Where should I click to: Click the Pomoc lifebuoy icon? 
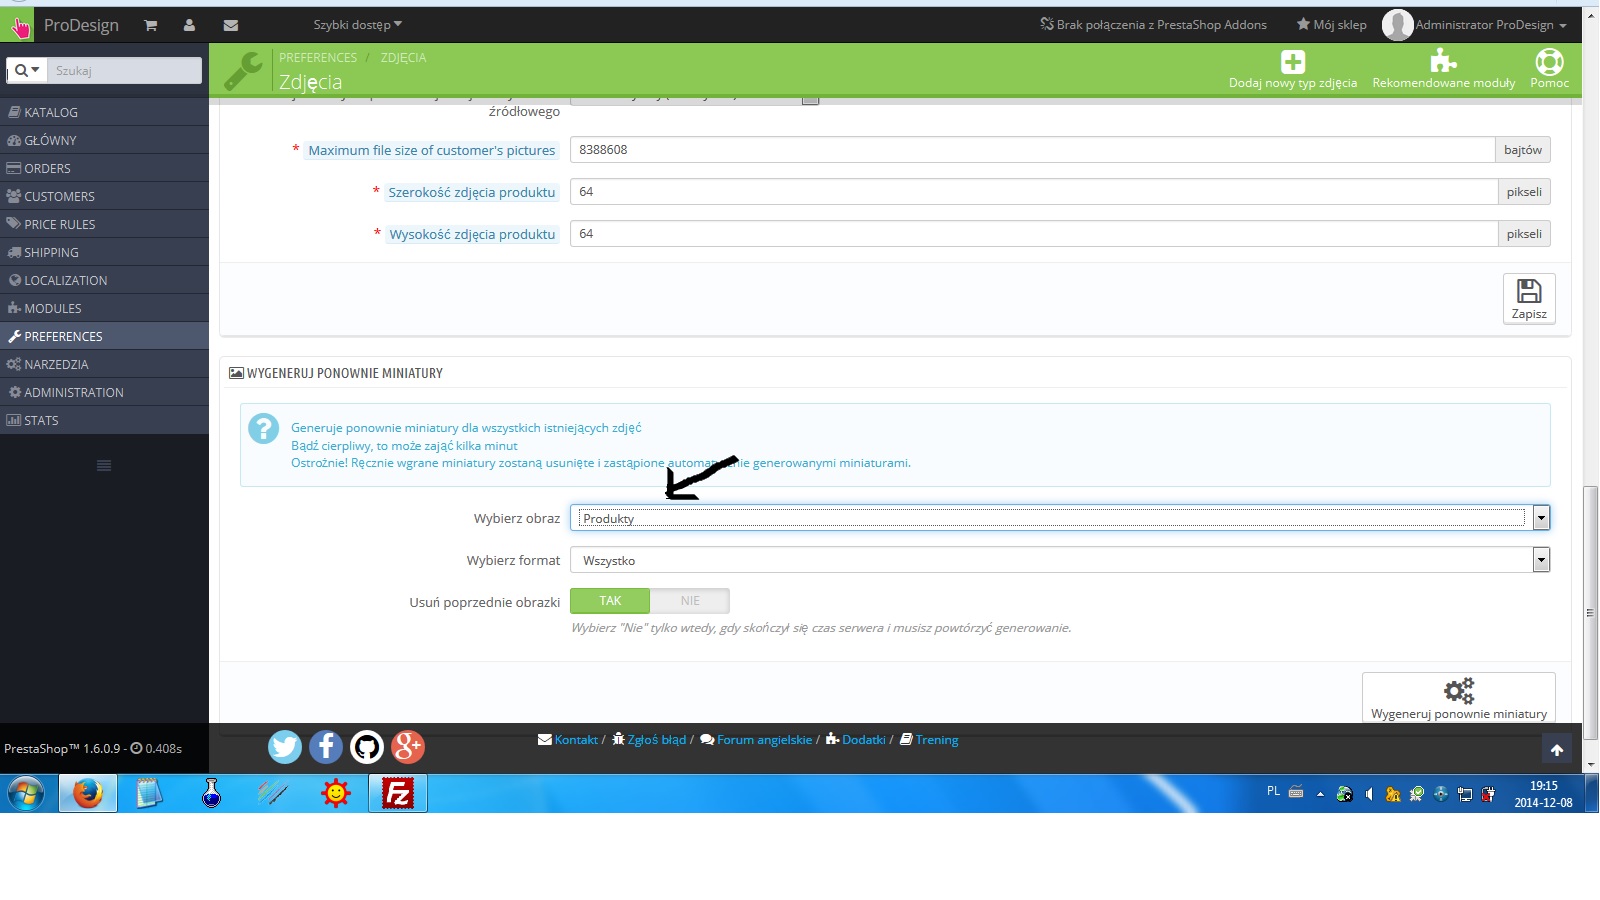coord(1549,62)
